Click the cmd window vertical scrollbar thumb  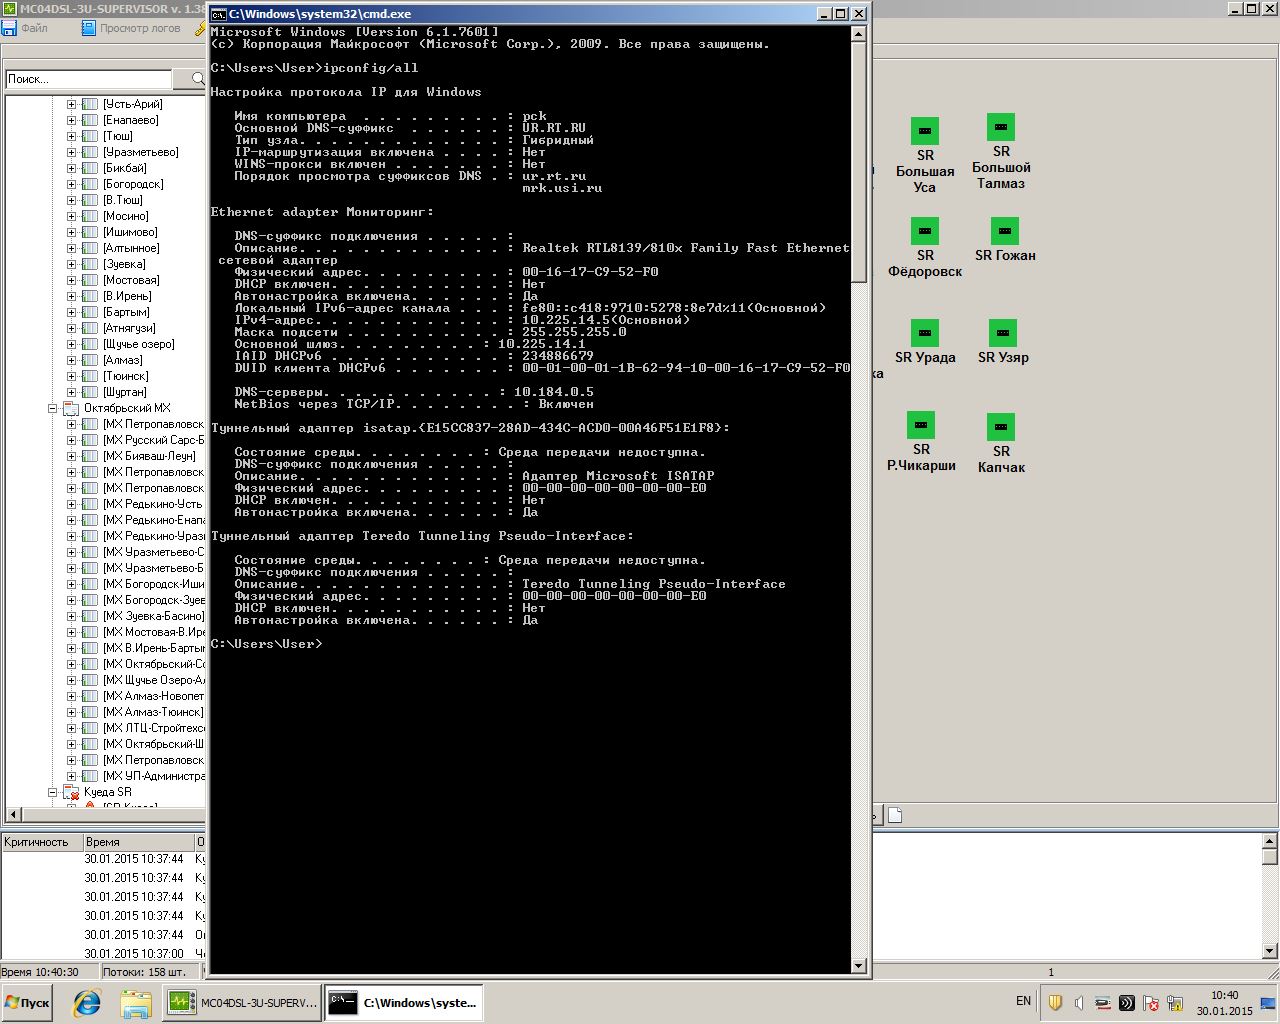(858, 160)
